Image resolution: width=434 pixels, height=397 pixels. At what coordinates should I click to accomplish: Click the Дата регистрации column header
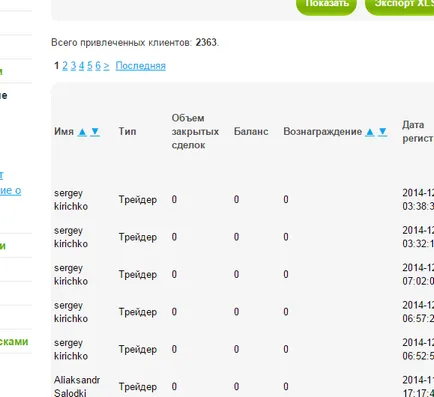(418, 132)
